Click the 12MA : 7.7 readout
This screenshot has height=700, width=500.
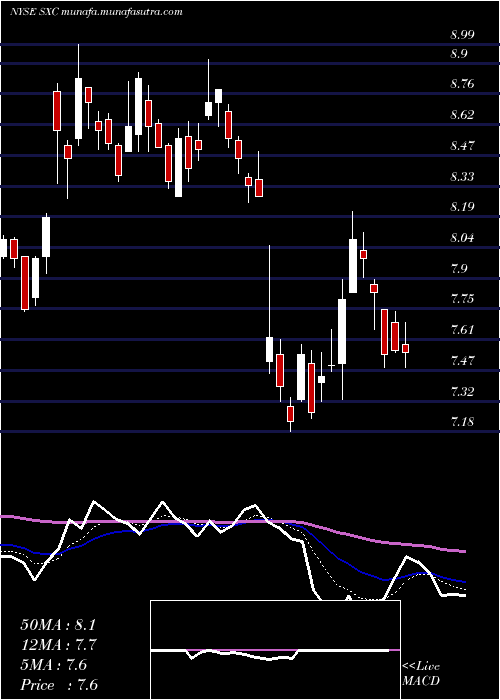point(59,645)
